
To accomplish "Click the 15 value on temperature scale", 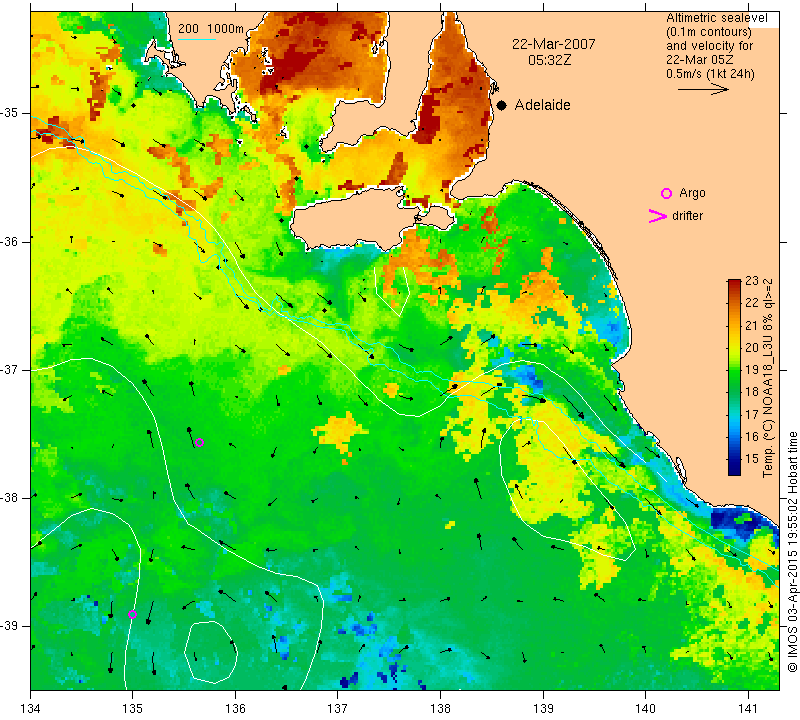I will tap(752, 458).
